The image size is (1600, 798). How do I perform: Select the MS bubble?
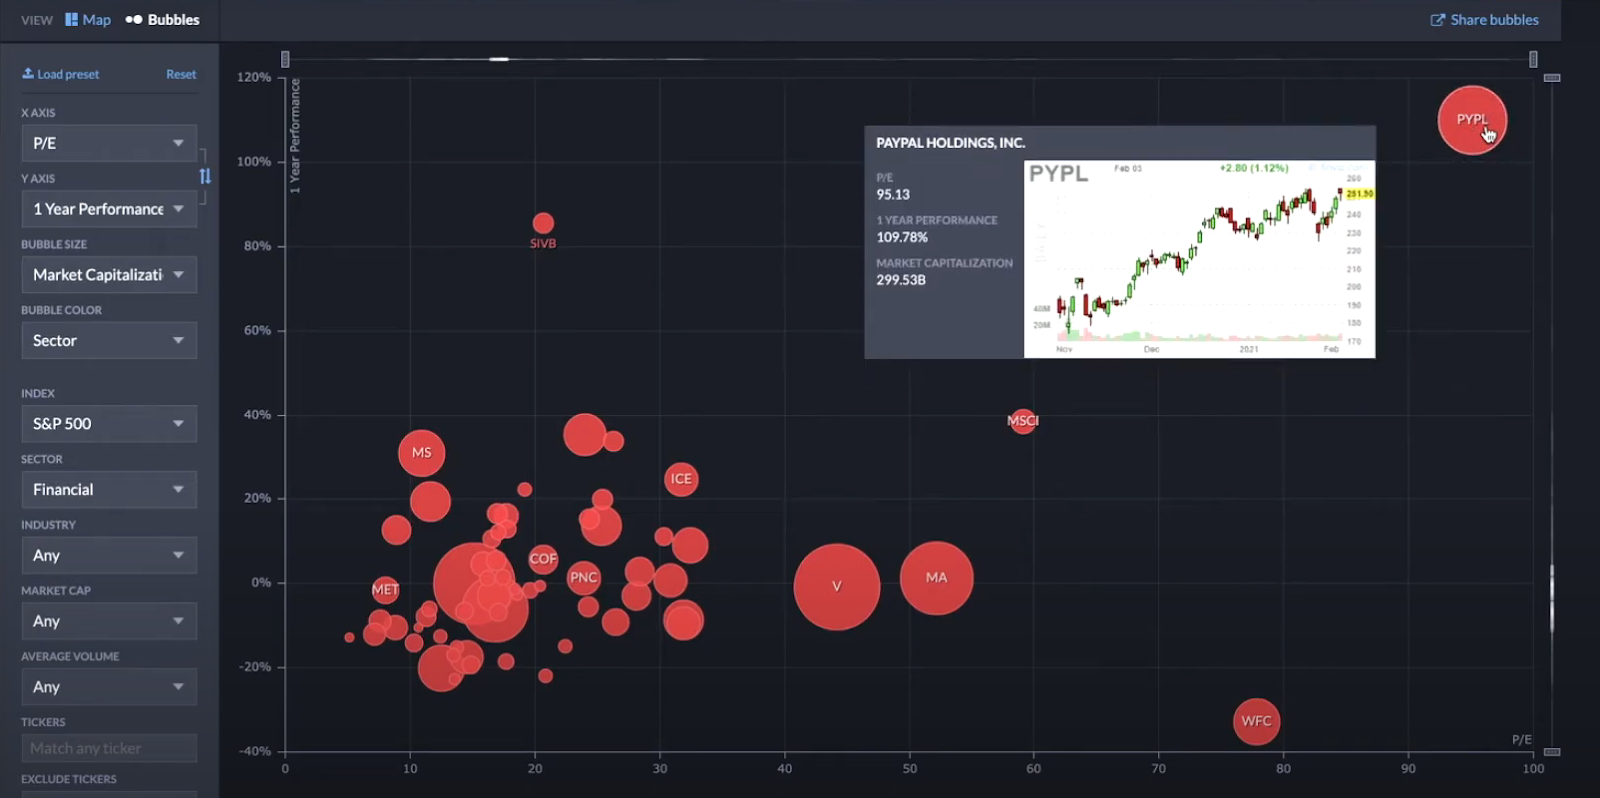[422, 453]
